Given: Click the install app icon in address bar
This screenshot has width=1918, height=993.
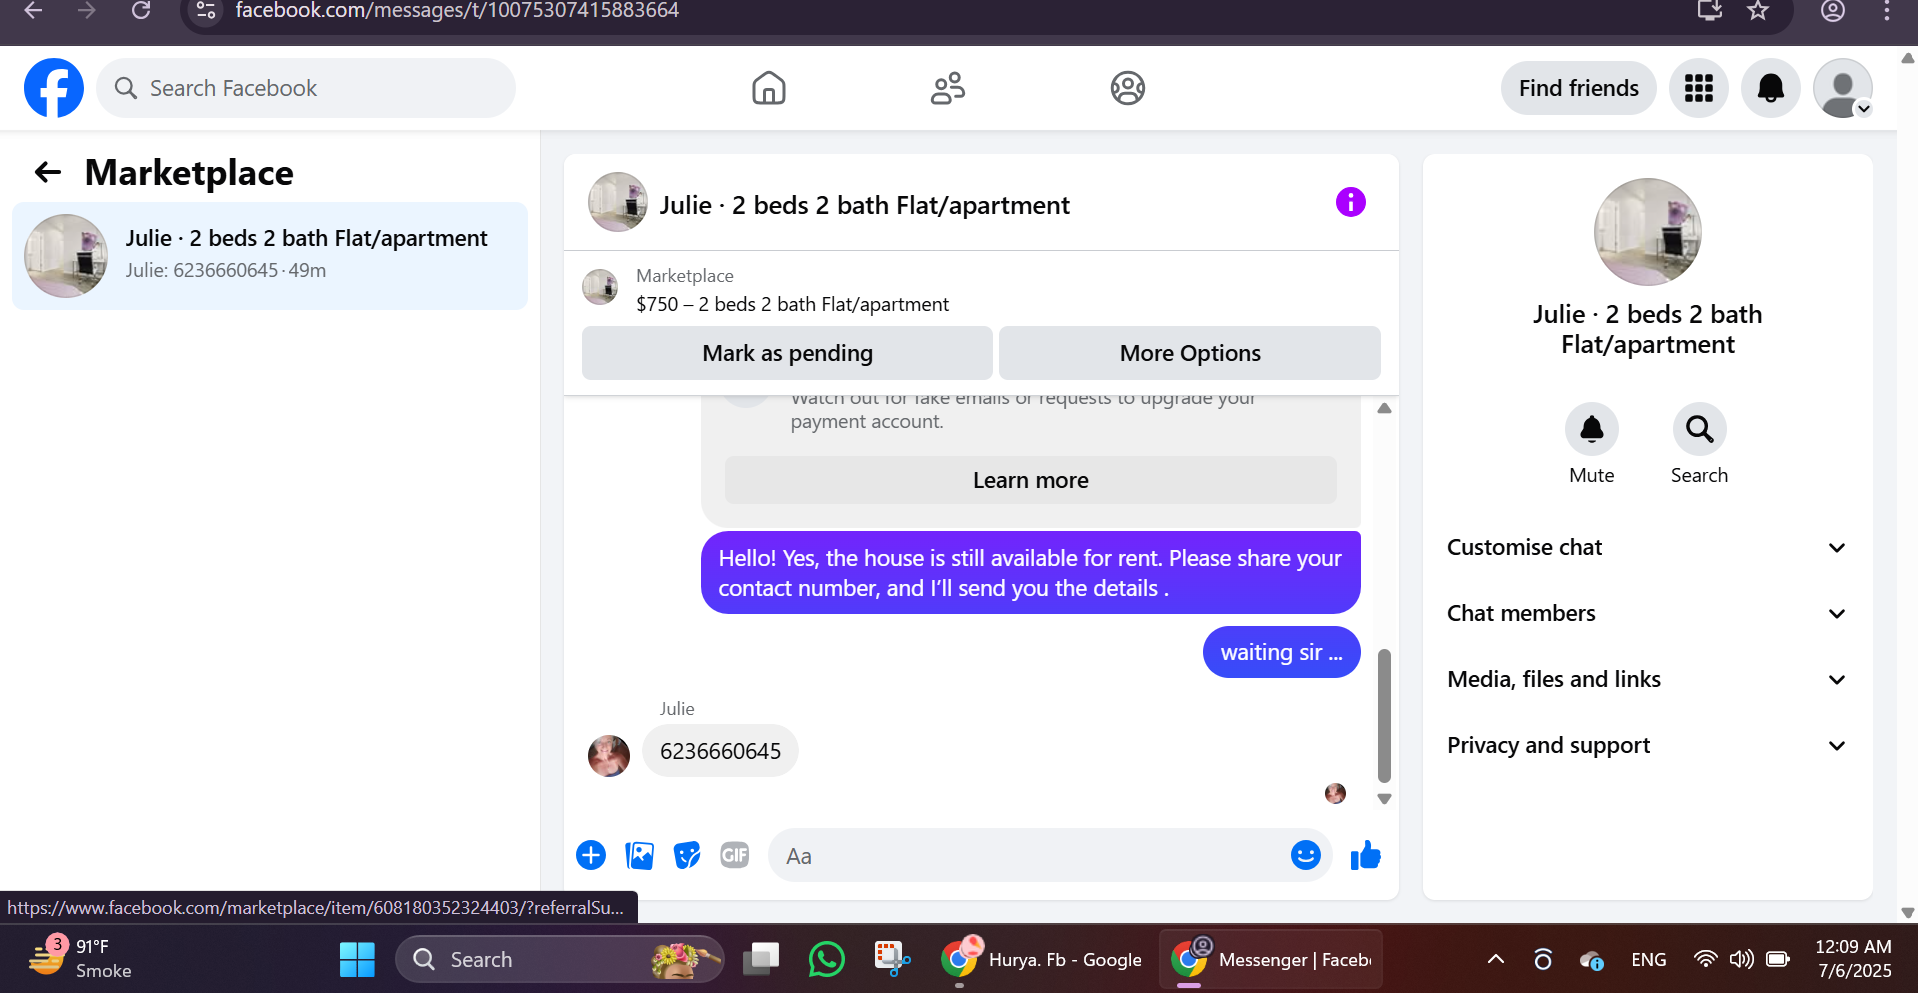Looking at the screenshot, I should (x=1709, y=11).
